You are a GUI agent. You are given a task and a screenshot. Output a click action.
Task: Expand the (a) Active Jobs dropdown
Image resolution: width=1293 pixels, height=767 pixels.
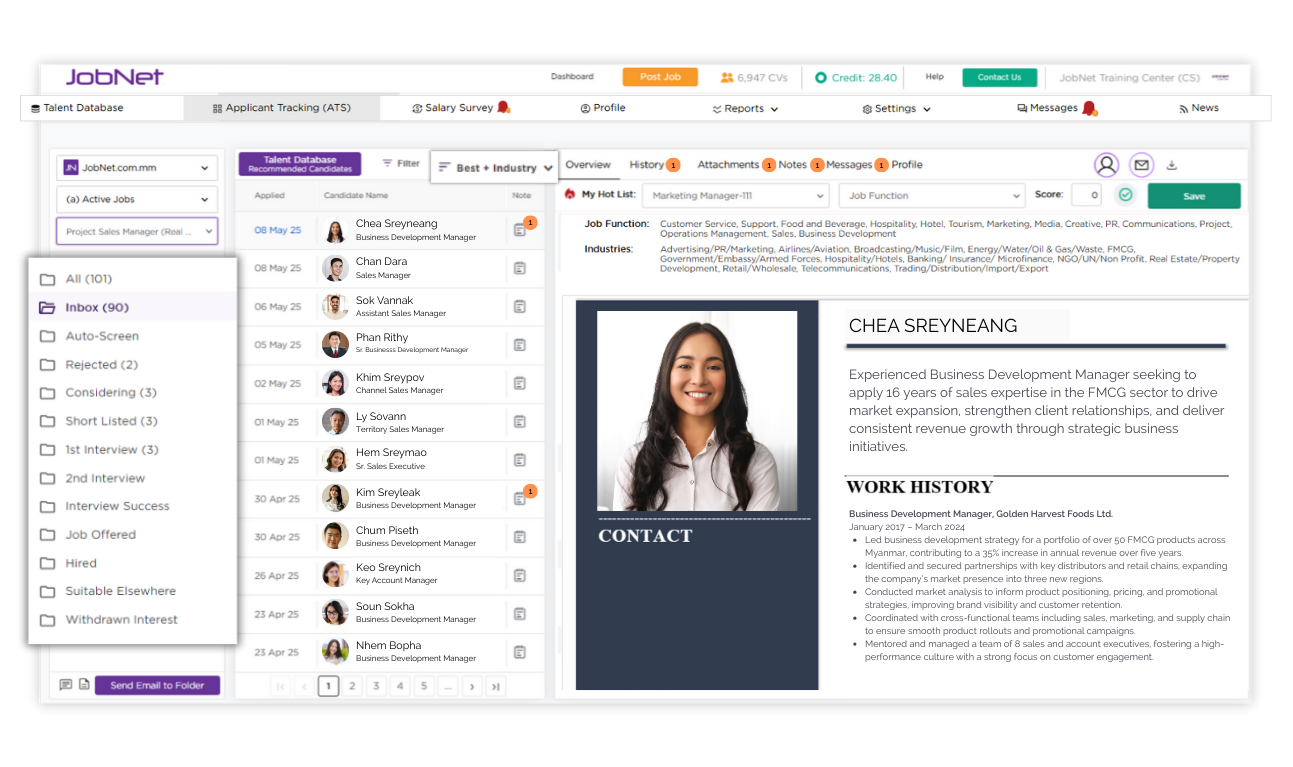click(137, 199)
